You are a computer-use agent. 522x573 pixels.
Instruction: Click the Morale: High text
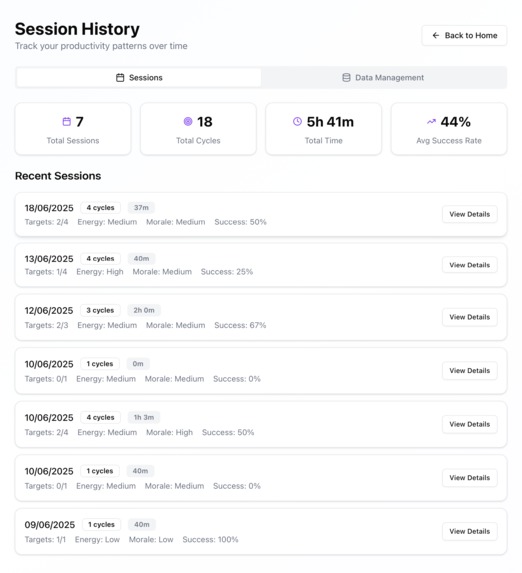click(169, 433)
